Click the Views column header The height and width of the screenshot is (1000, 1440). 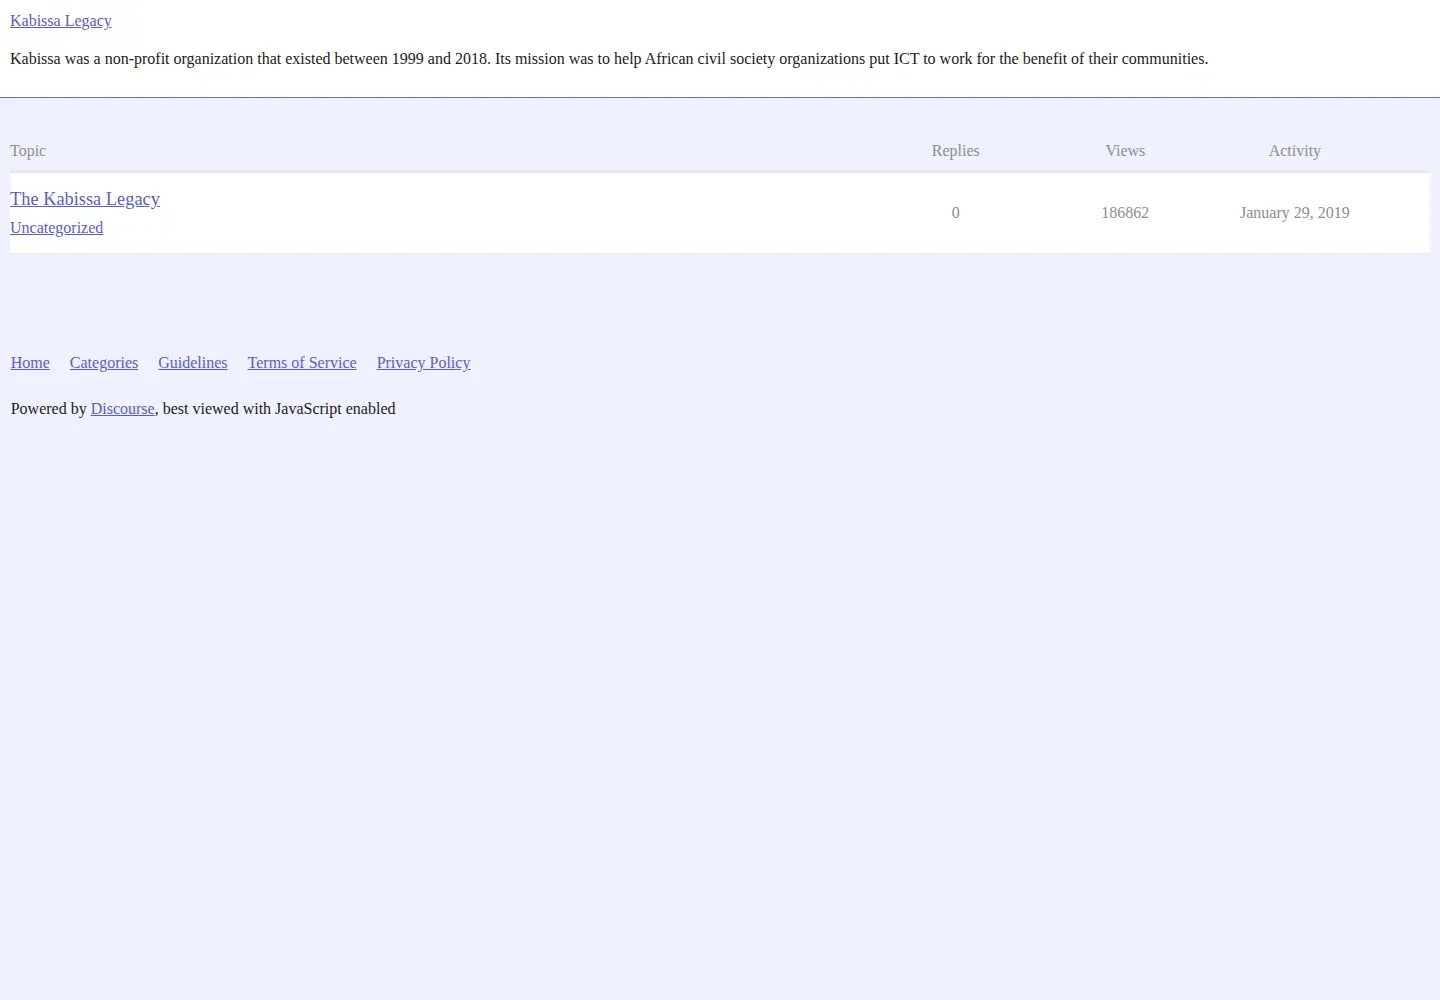1125,151
